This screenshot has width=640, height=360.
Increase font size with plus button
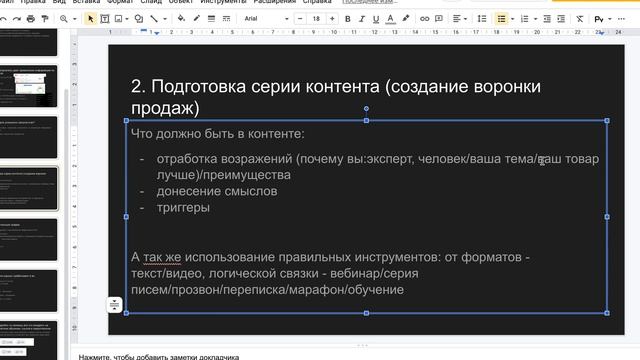pos(332,19)
